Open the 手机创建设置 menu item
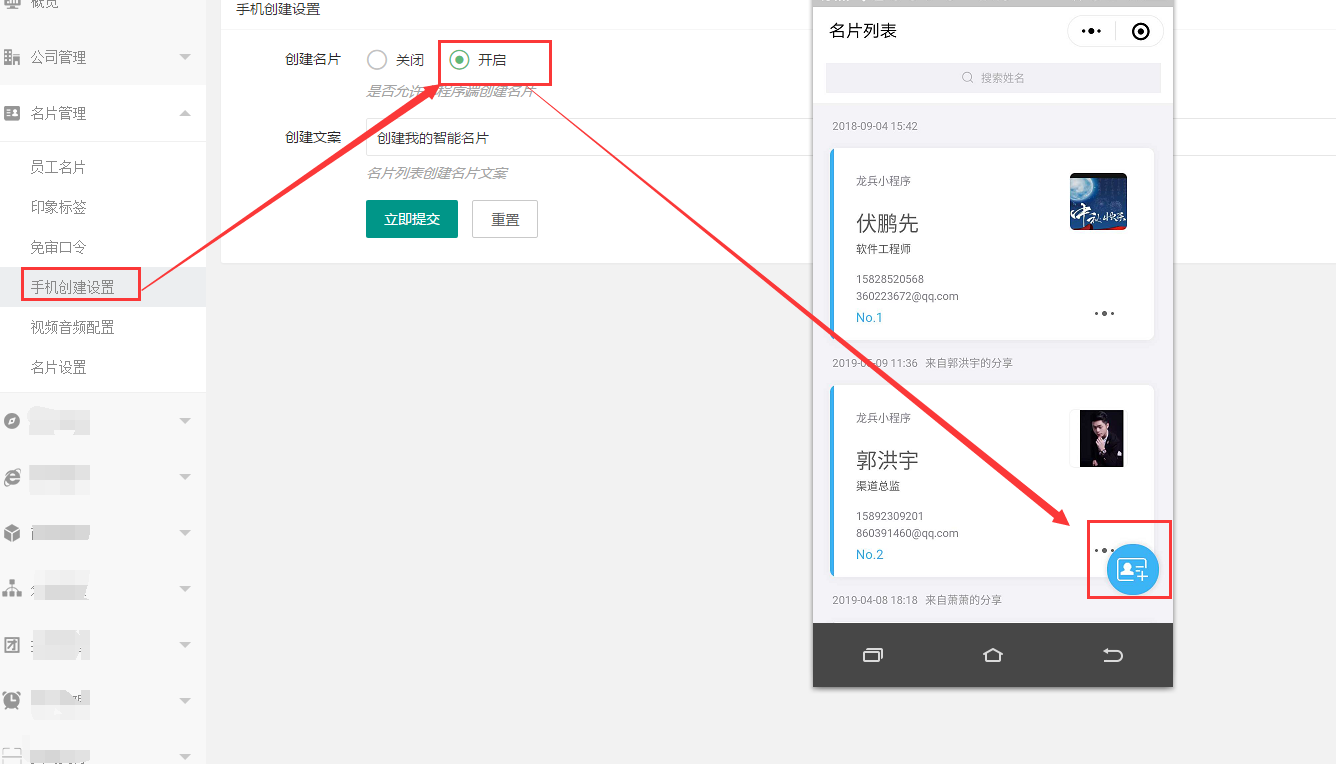 [72, 287]
